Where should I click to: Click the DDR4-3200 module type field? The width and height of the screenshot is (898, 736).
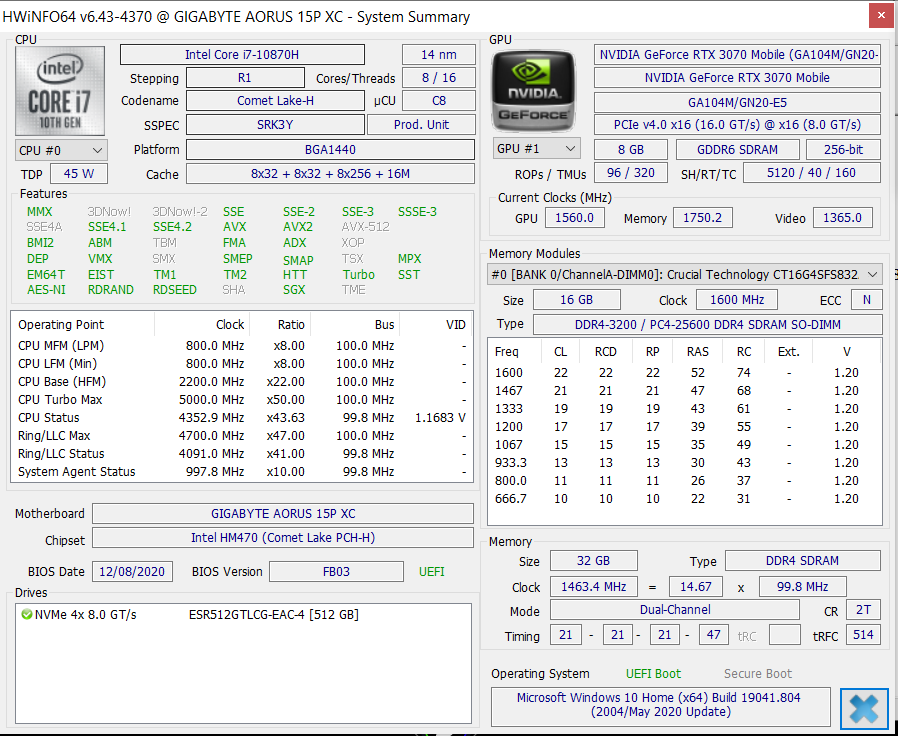click(708, 325)
